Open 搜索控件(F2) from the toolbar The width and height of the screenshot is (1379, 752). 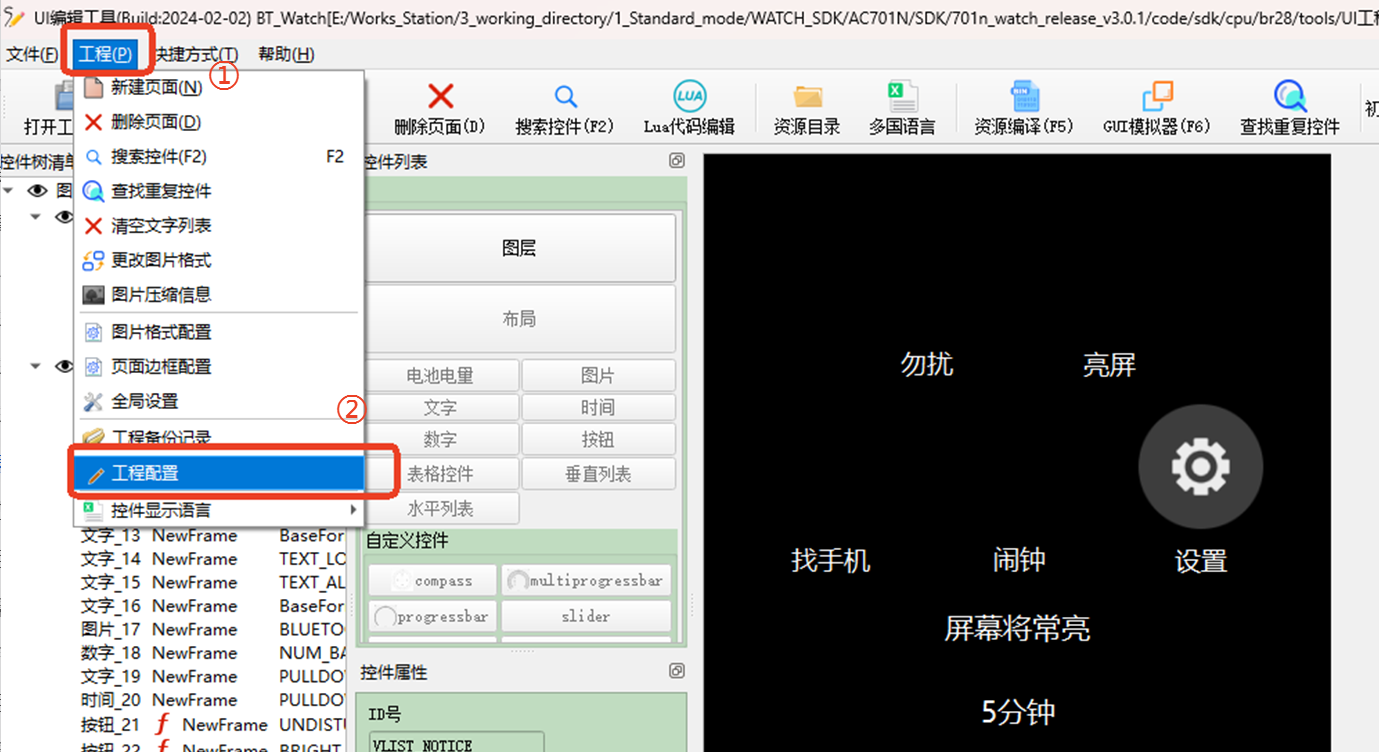[565, 96]
